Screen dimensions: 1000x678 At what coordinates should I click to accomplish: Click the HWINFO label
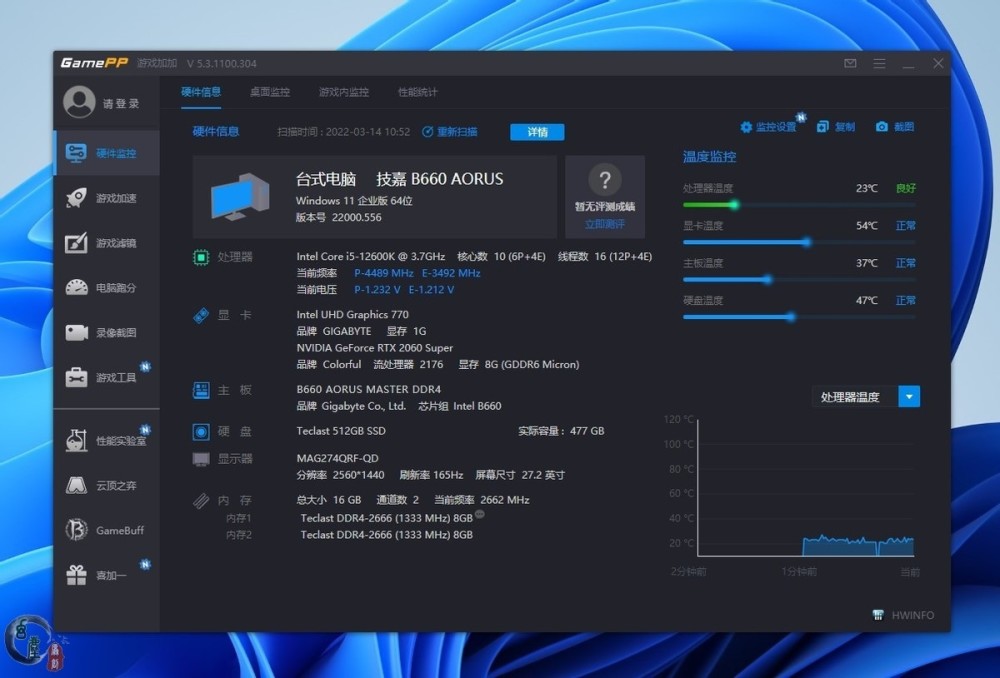pyautogui.click(x=913, y=615)
